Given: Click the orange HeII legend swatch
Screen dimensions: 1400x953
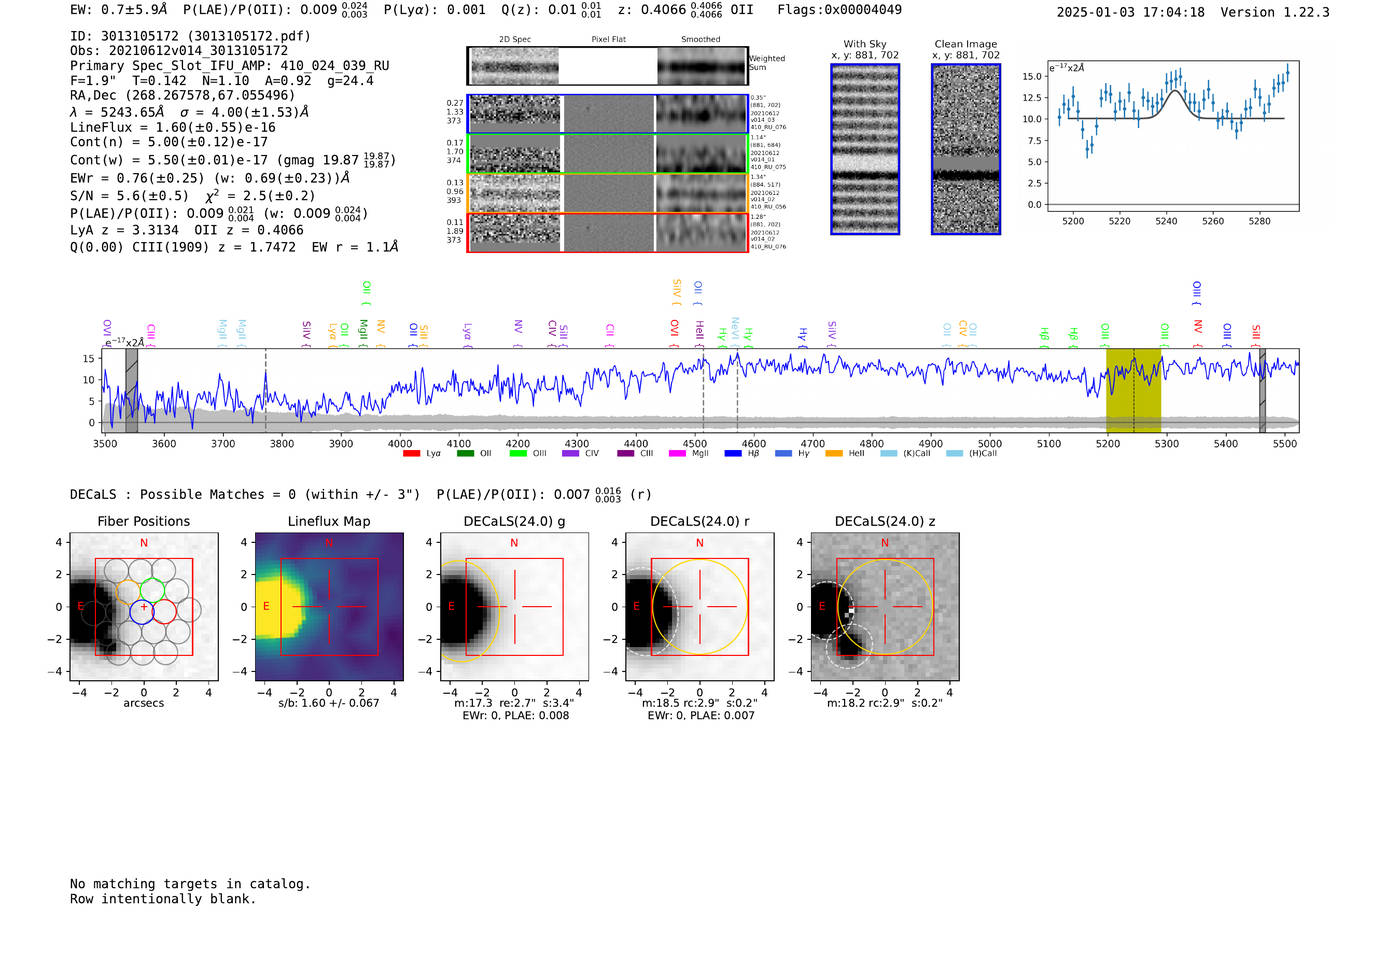Looking at the screenshot, I should pos(834,454).
